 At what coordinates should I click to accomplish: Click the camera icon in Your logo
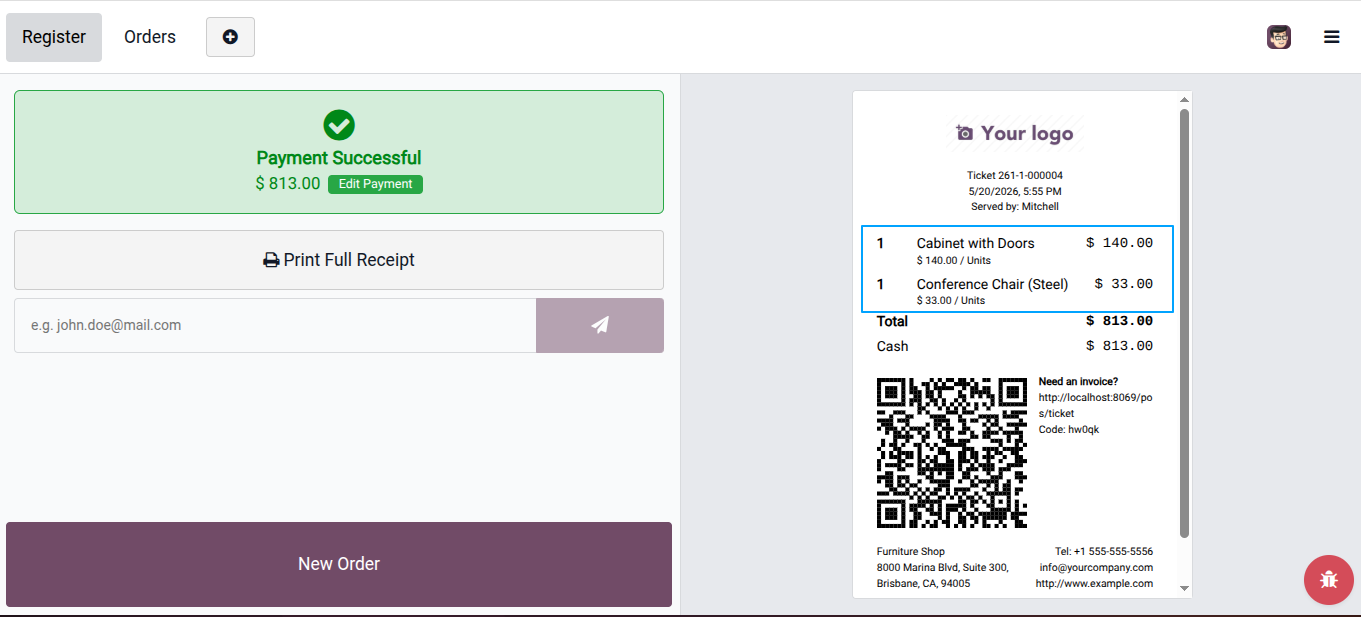point(964,133)
